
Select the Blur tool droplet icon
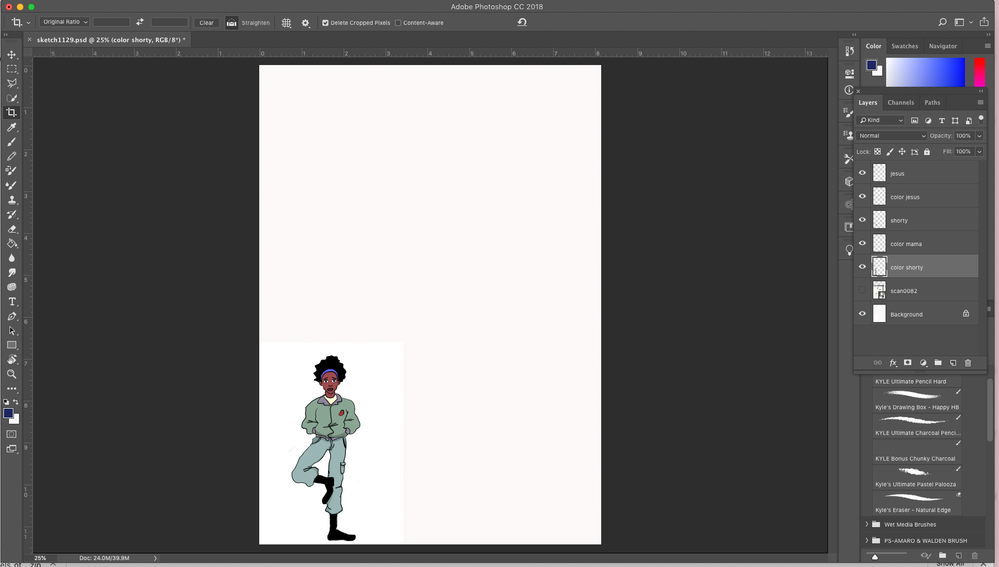coord(11,258)
